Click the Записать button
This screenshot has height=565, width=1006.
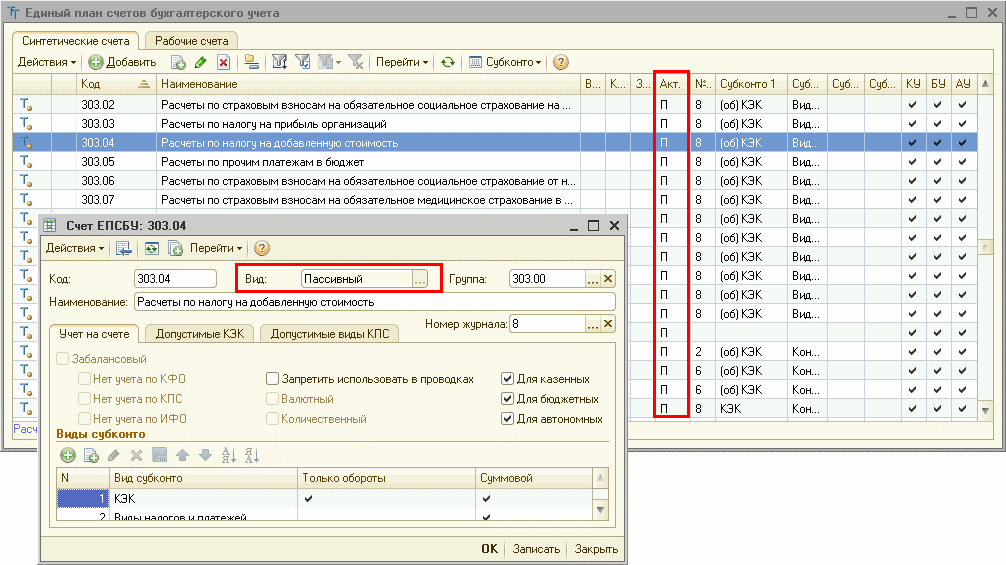tap(536, 549)
